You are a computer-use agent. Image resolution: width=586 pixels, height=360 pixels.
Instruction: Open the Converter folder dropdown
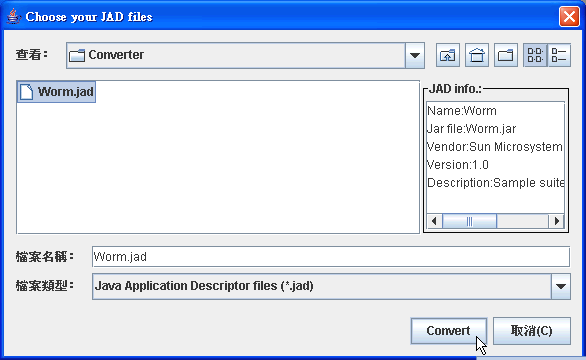click(415, 55)
